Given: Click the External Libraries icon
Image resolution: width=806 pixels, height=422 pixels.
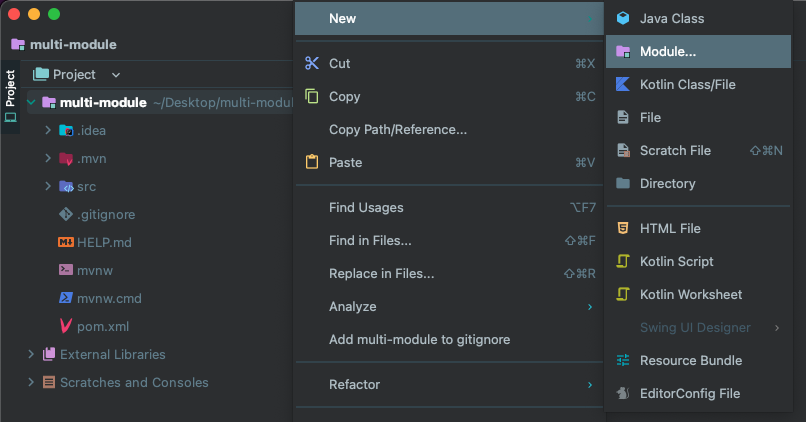Looking at the screenshot, I should click(49, 354).
